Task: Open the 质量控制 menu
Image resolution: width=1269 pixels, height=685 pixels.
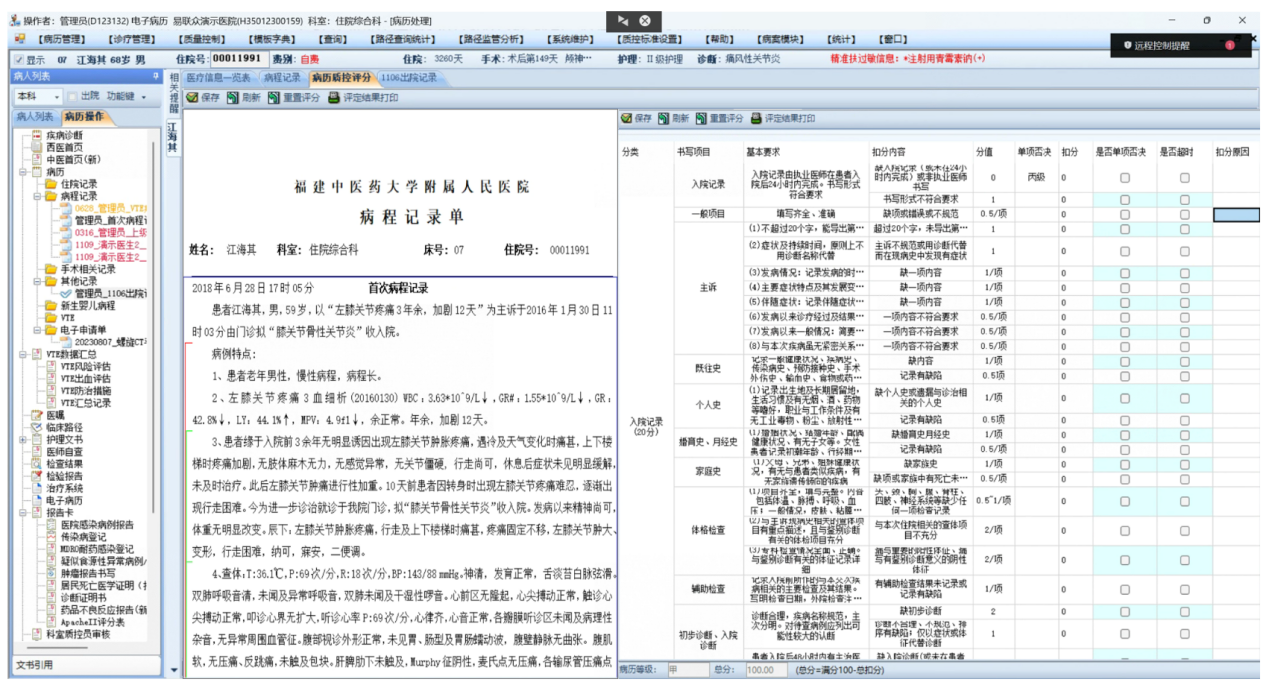Action: point(203,39)
